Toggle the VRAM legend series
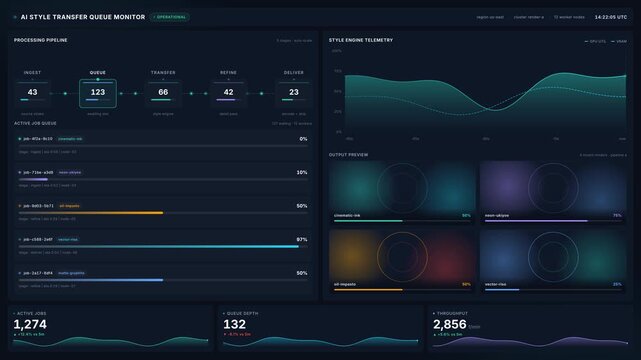Viewport: 641px width, 360px height. point(619,41)
